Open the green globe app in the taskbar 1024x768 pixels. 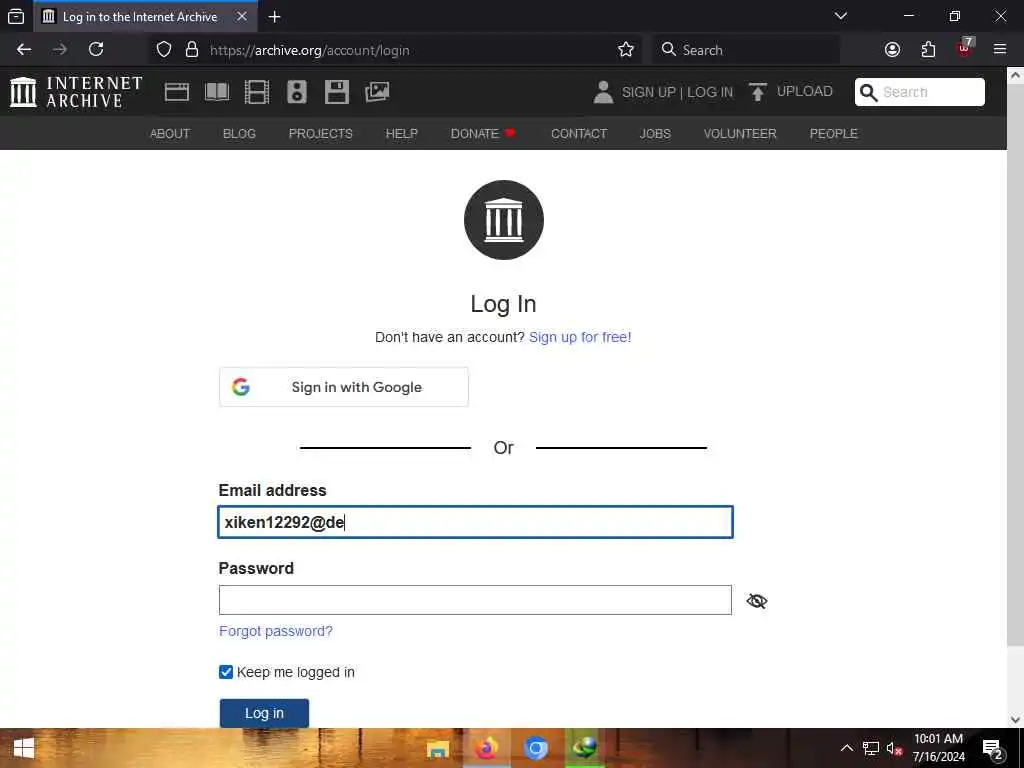click(584, 748)
